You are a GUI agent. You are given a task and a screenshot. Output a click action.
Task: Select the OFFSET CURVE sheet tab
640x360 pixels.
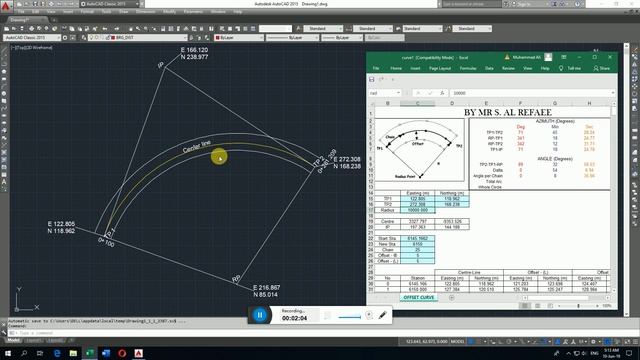(x=418, y=298)
